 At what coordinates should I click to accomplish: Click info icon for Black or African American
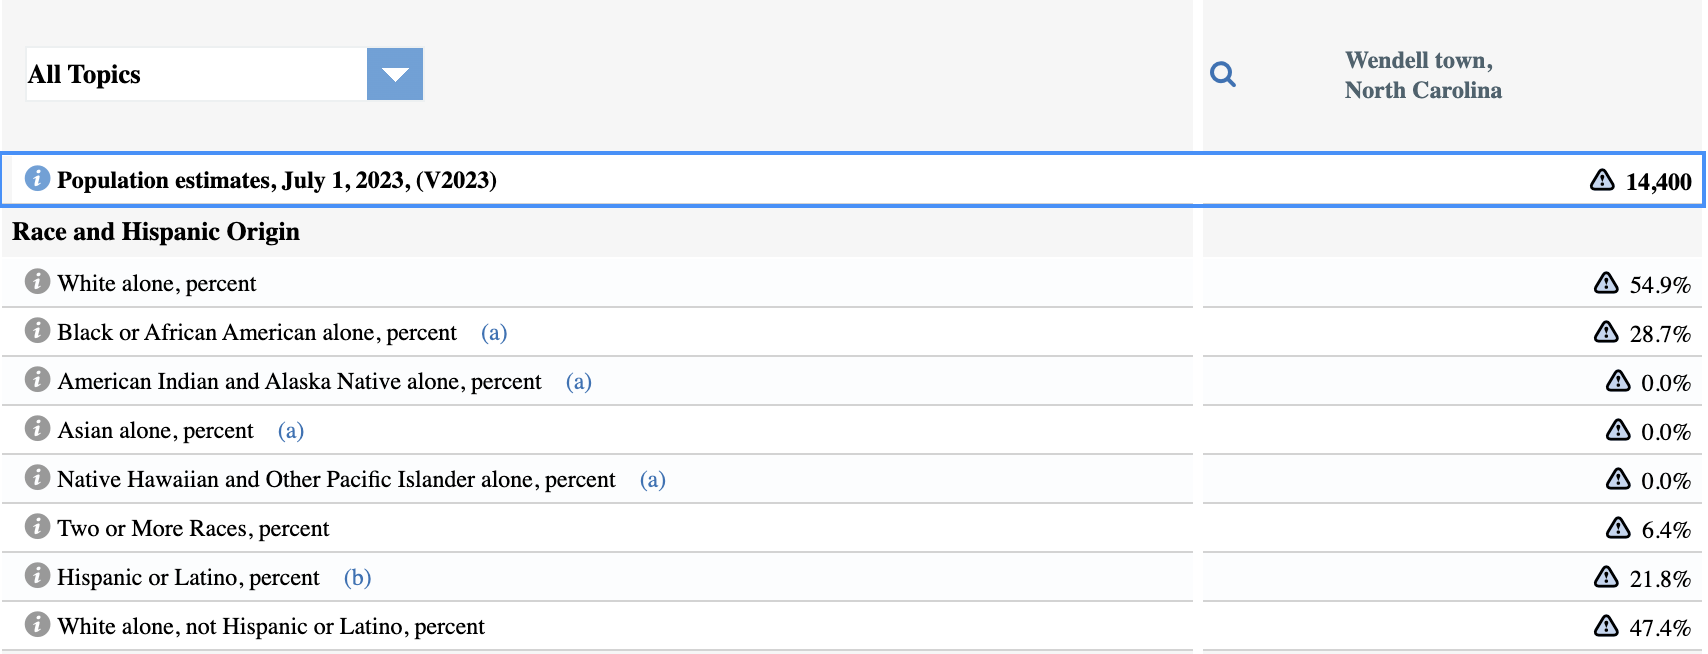click(37, 331)
